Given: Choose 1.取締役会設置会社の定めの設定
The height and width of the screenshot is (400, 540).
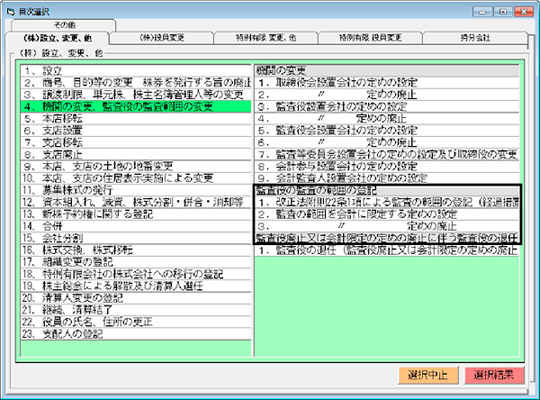Looking at the screenshot, I should (387, 83).
